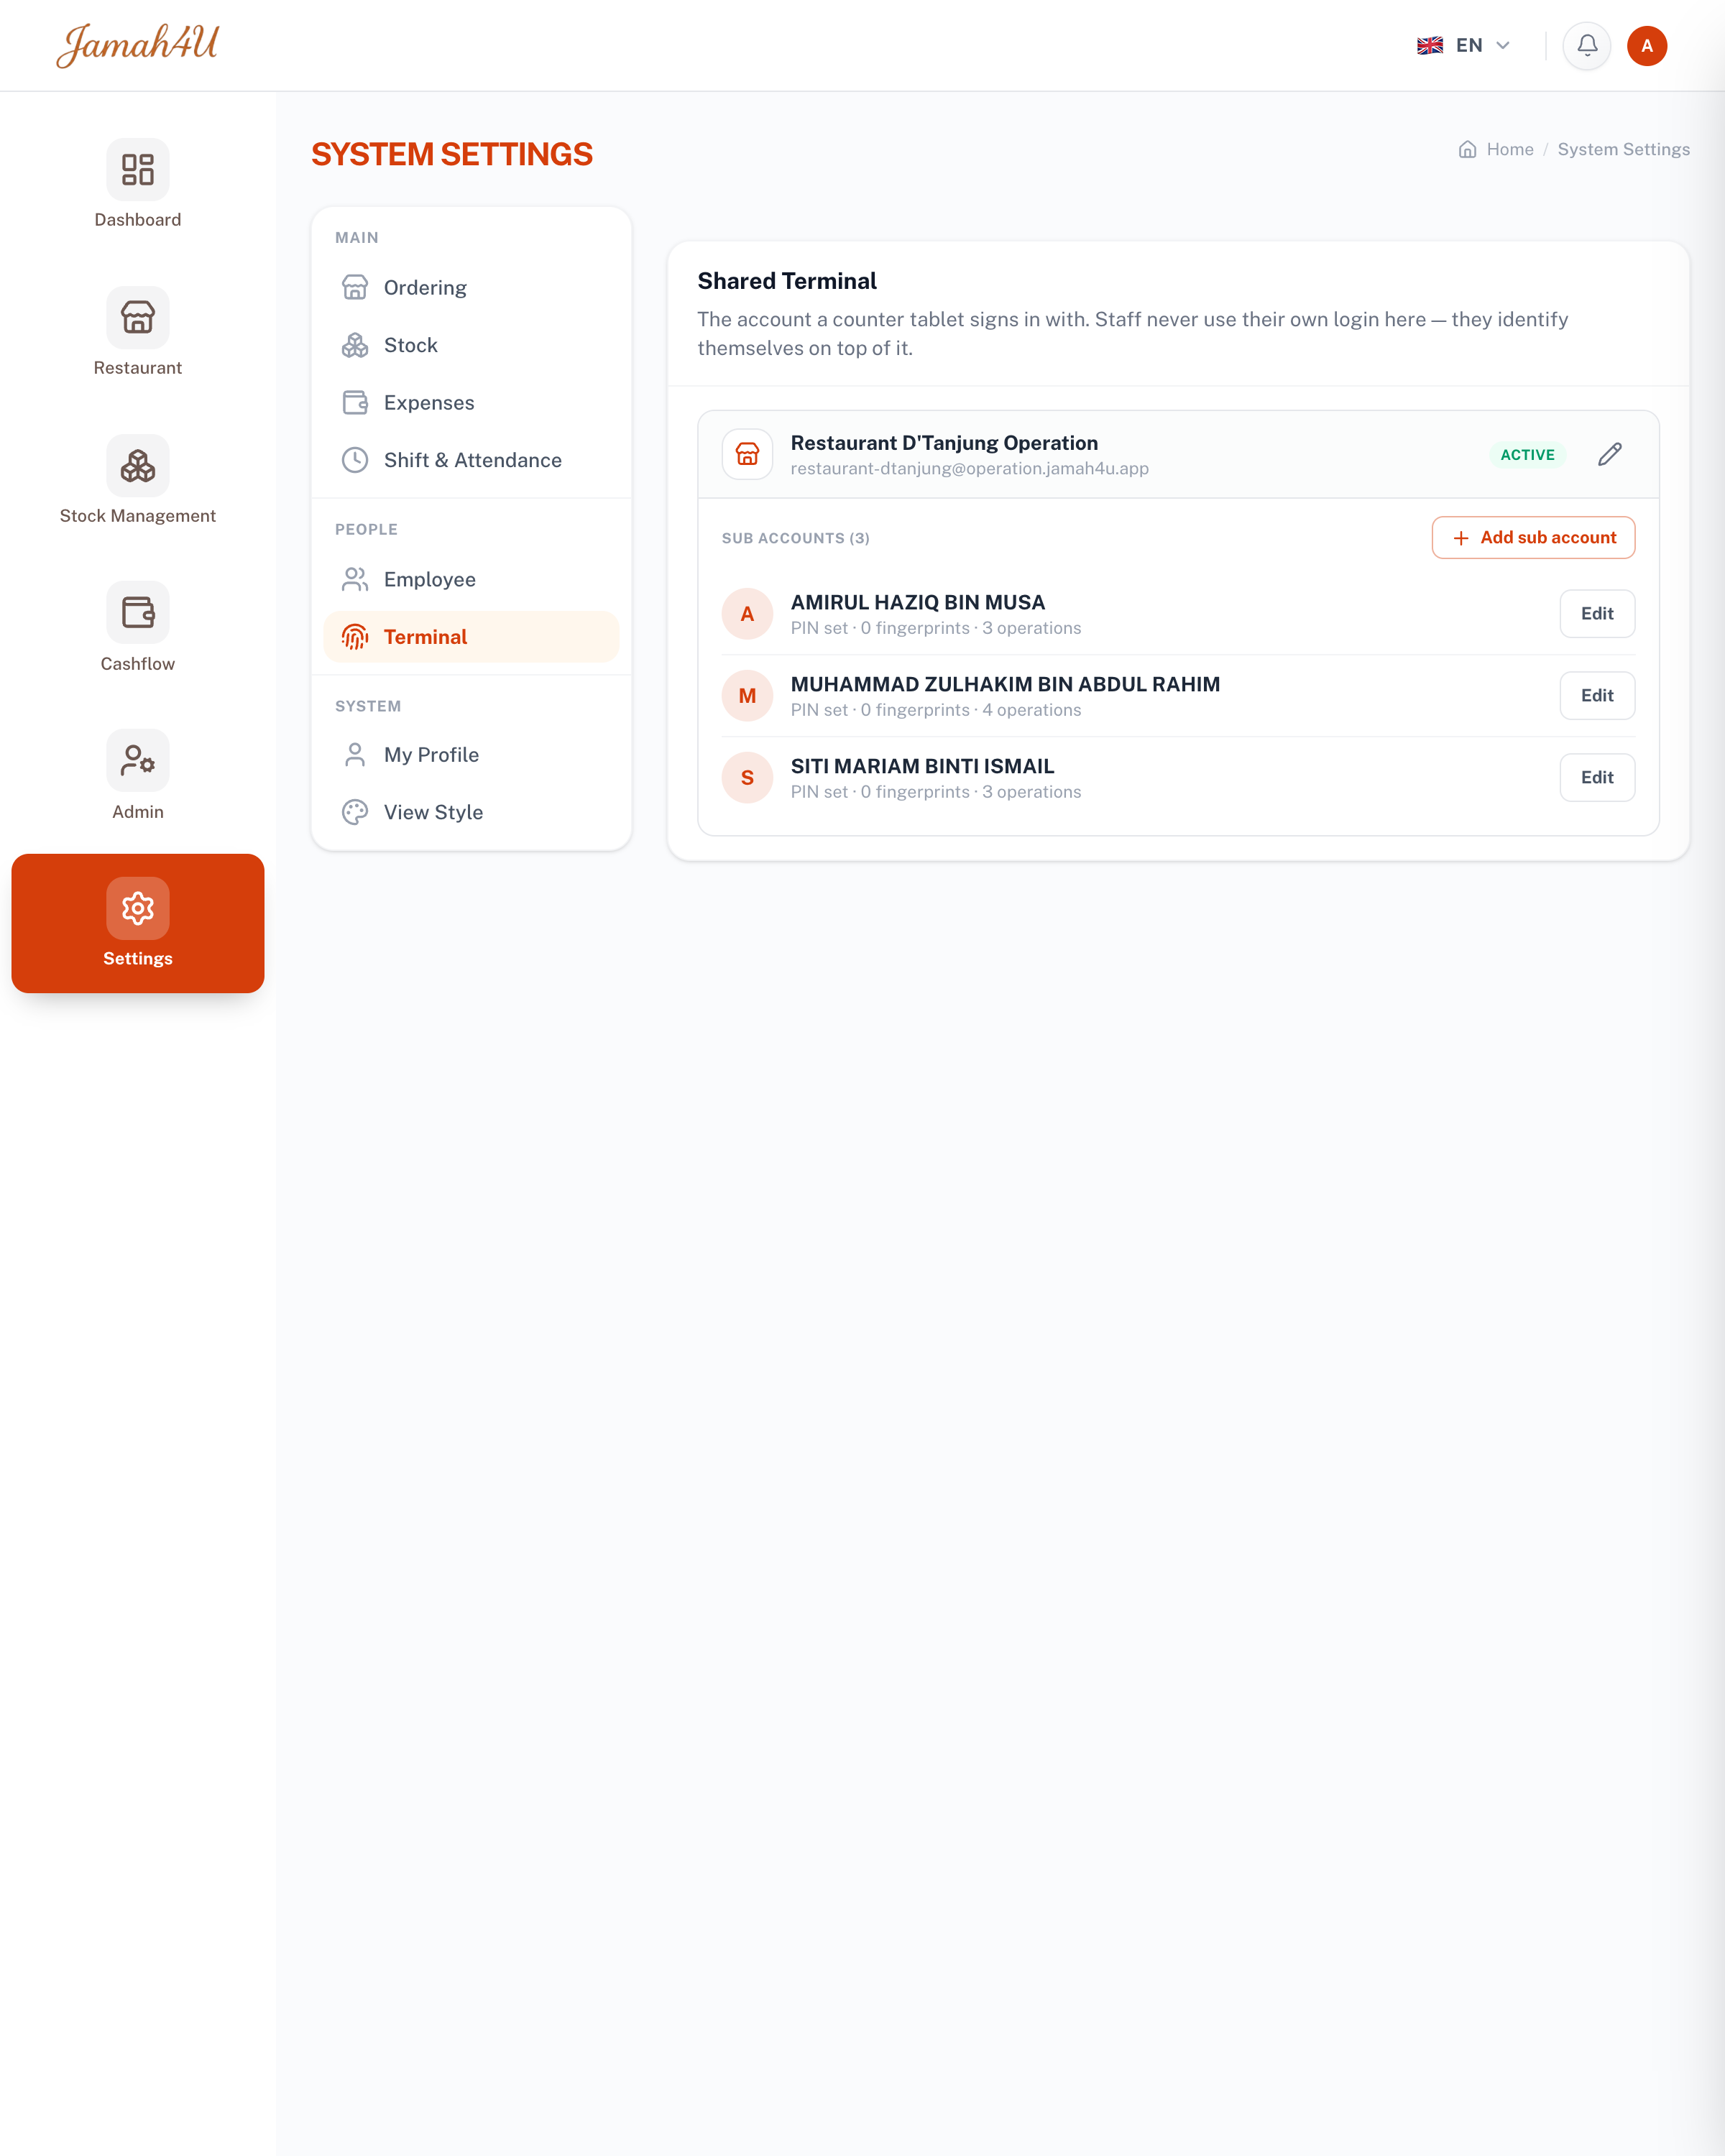
Task: Click the Stock Management label
Action: [138, 516]
